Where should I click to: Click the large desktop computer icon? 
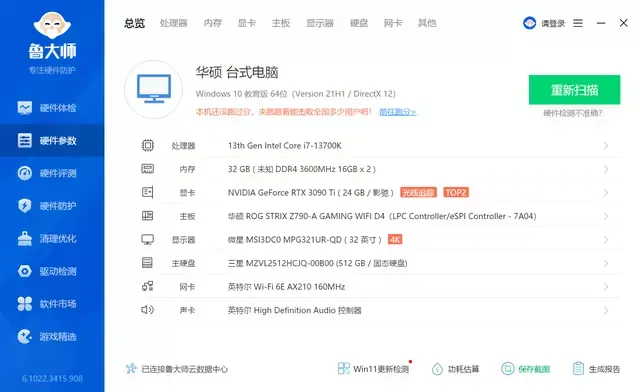coord(153,89)
